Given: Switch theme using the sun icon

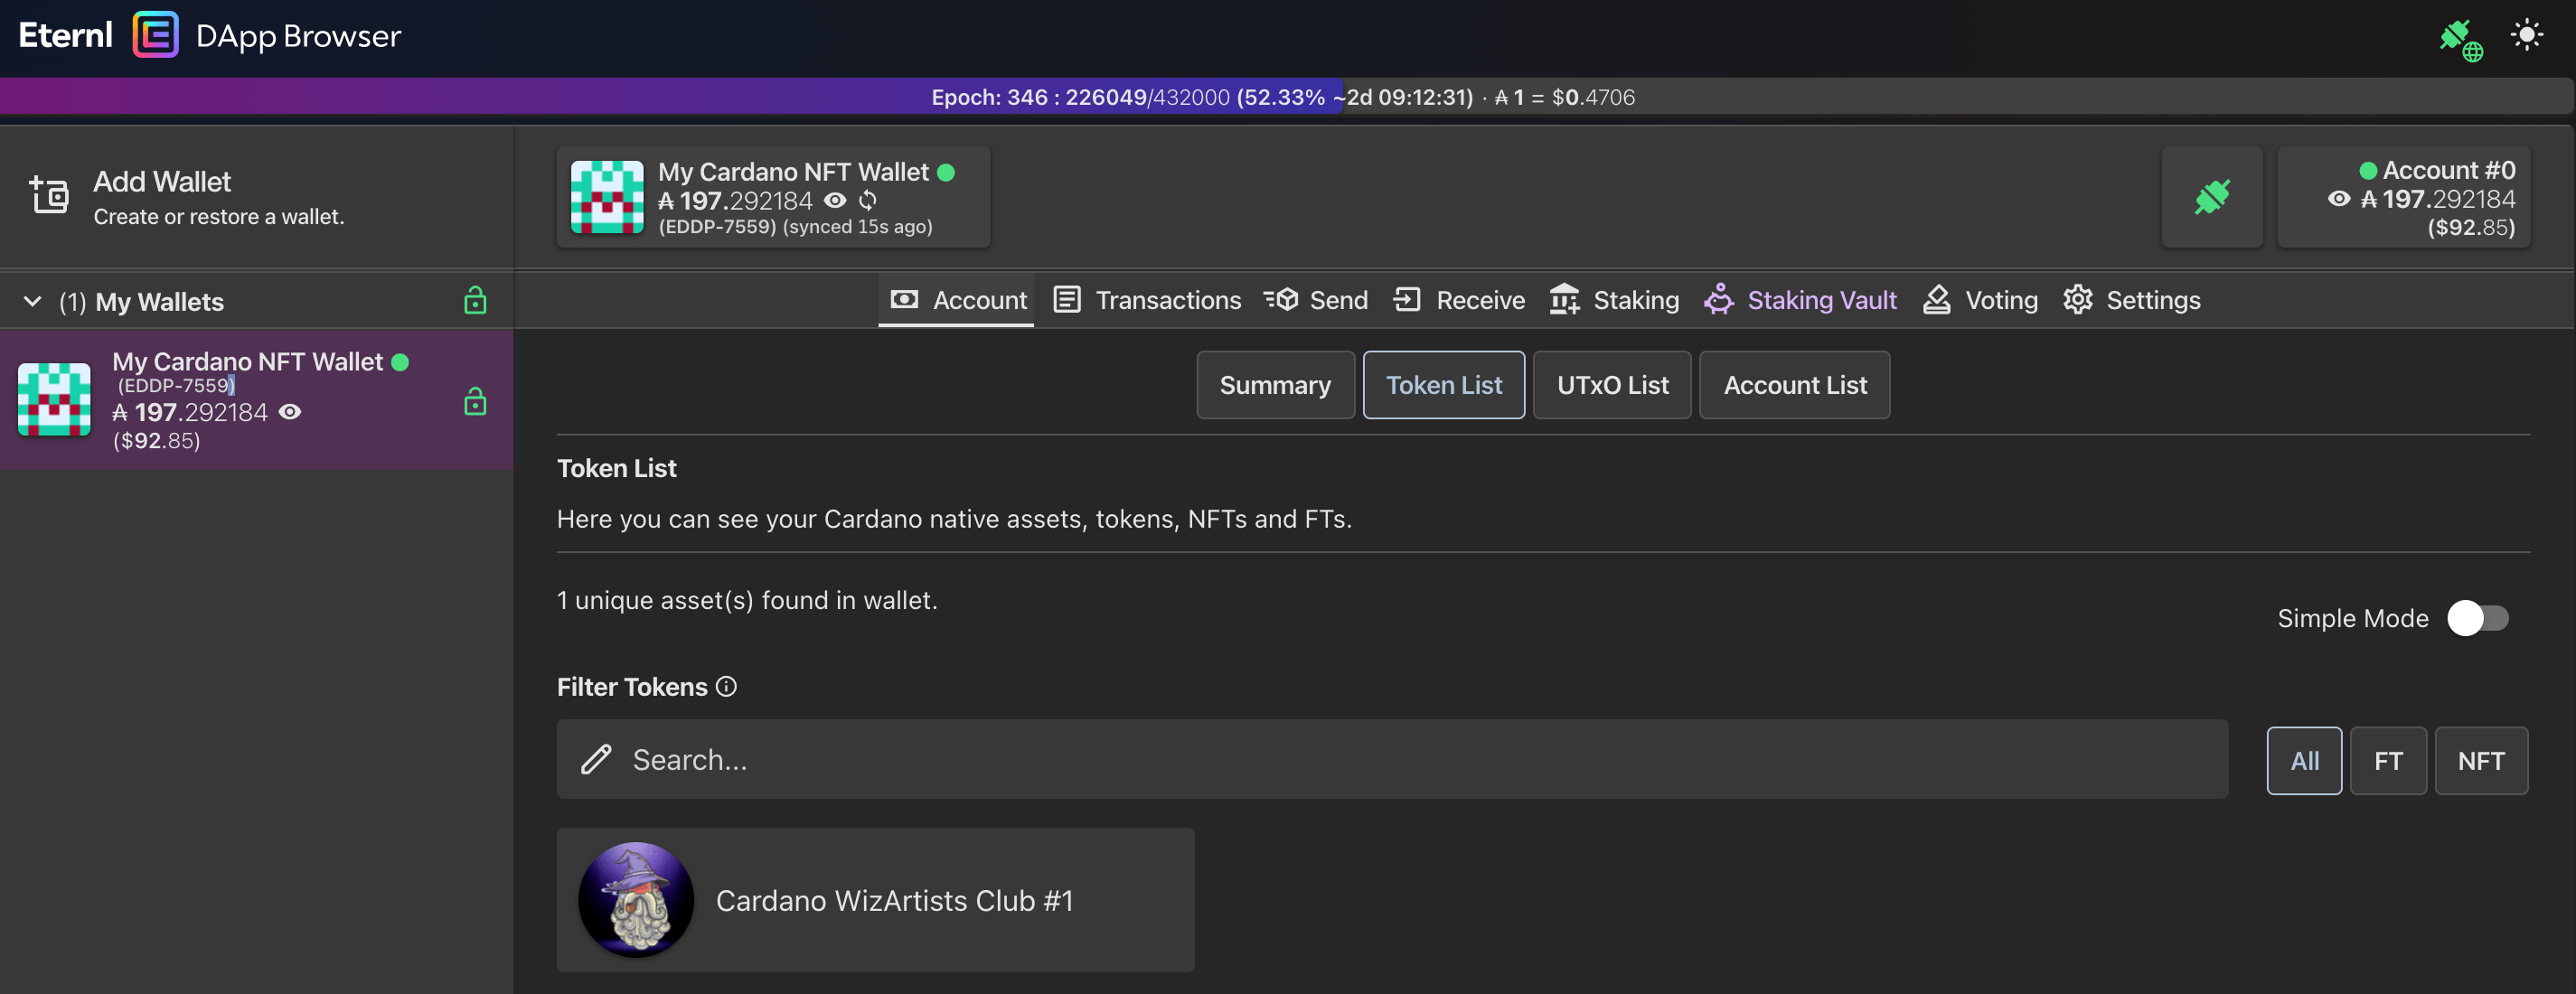Looking at the screenshot, I should (x=2527, y=35).
